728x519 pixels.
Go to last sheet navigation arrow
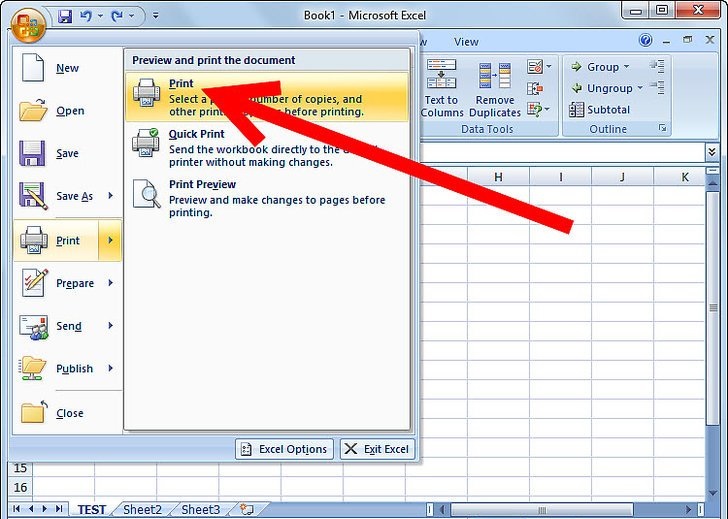click(59, 509)
